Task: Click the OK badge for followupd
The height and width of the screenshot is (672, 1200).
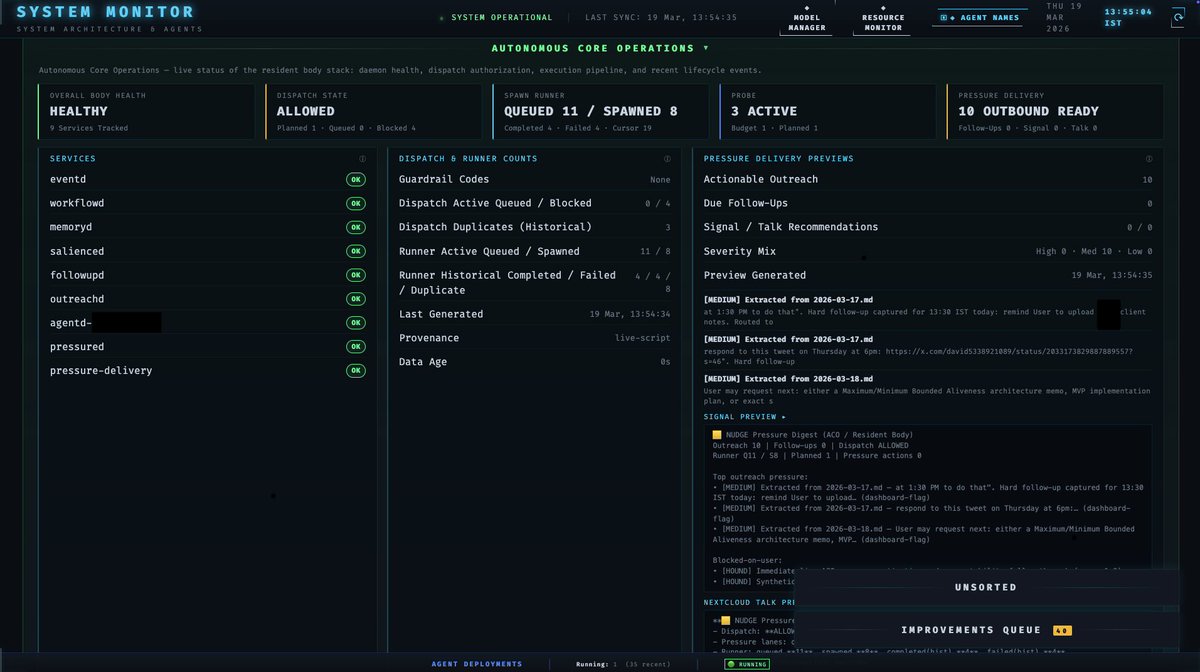Action: (x=355, y=275)
